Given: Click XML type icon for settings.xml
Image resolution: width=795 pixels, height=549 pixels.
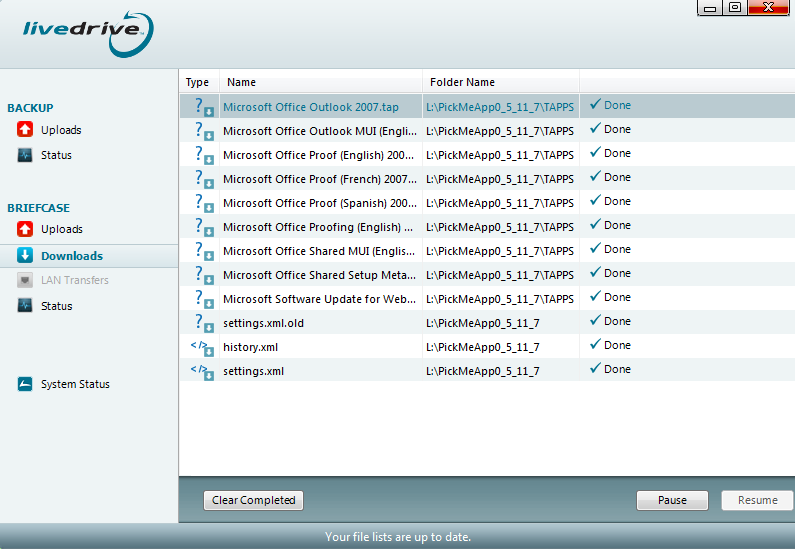Looking at the screenshot, I should tap(202, 372).
